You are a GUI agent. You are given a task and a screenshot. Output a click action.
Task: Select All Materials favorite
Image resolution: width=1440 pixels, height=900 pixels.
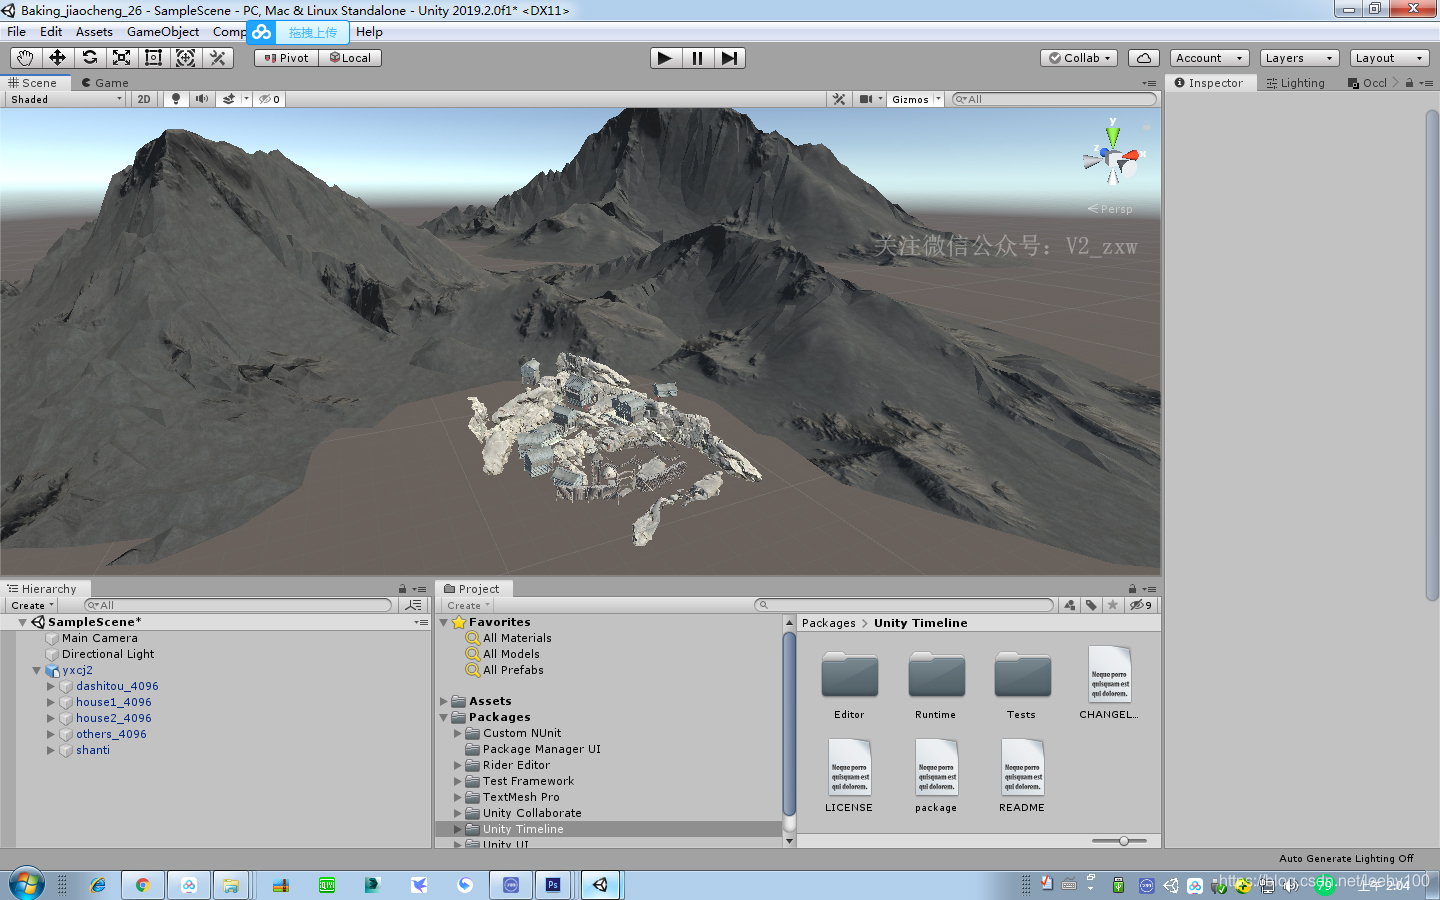click(x=517, y=638)
